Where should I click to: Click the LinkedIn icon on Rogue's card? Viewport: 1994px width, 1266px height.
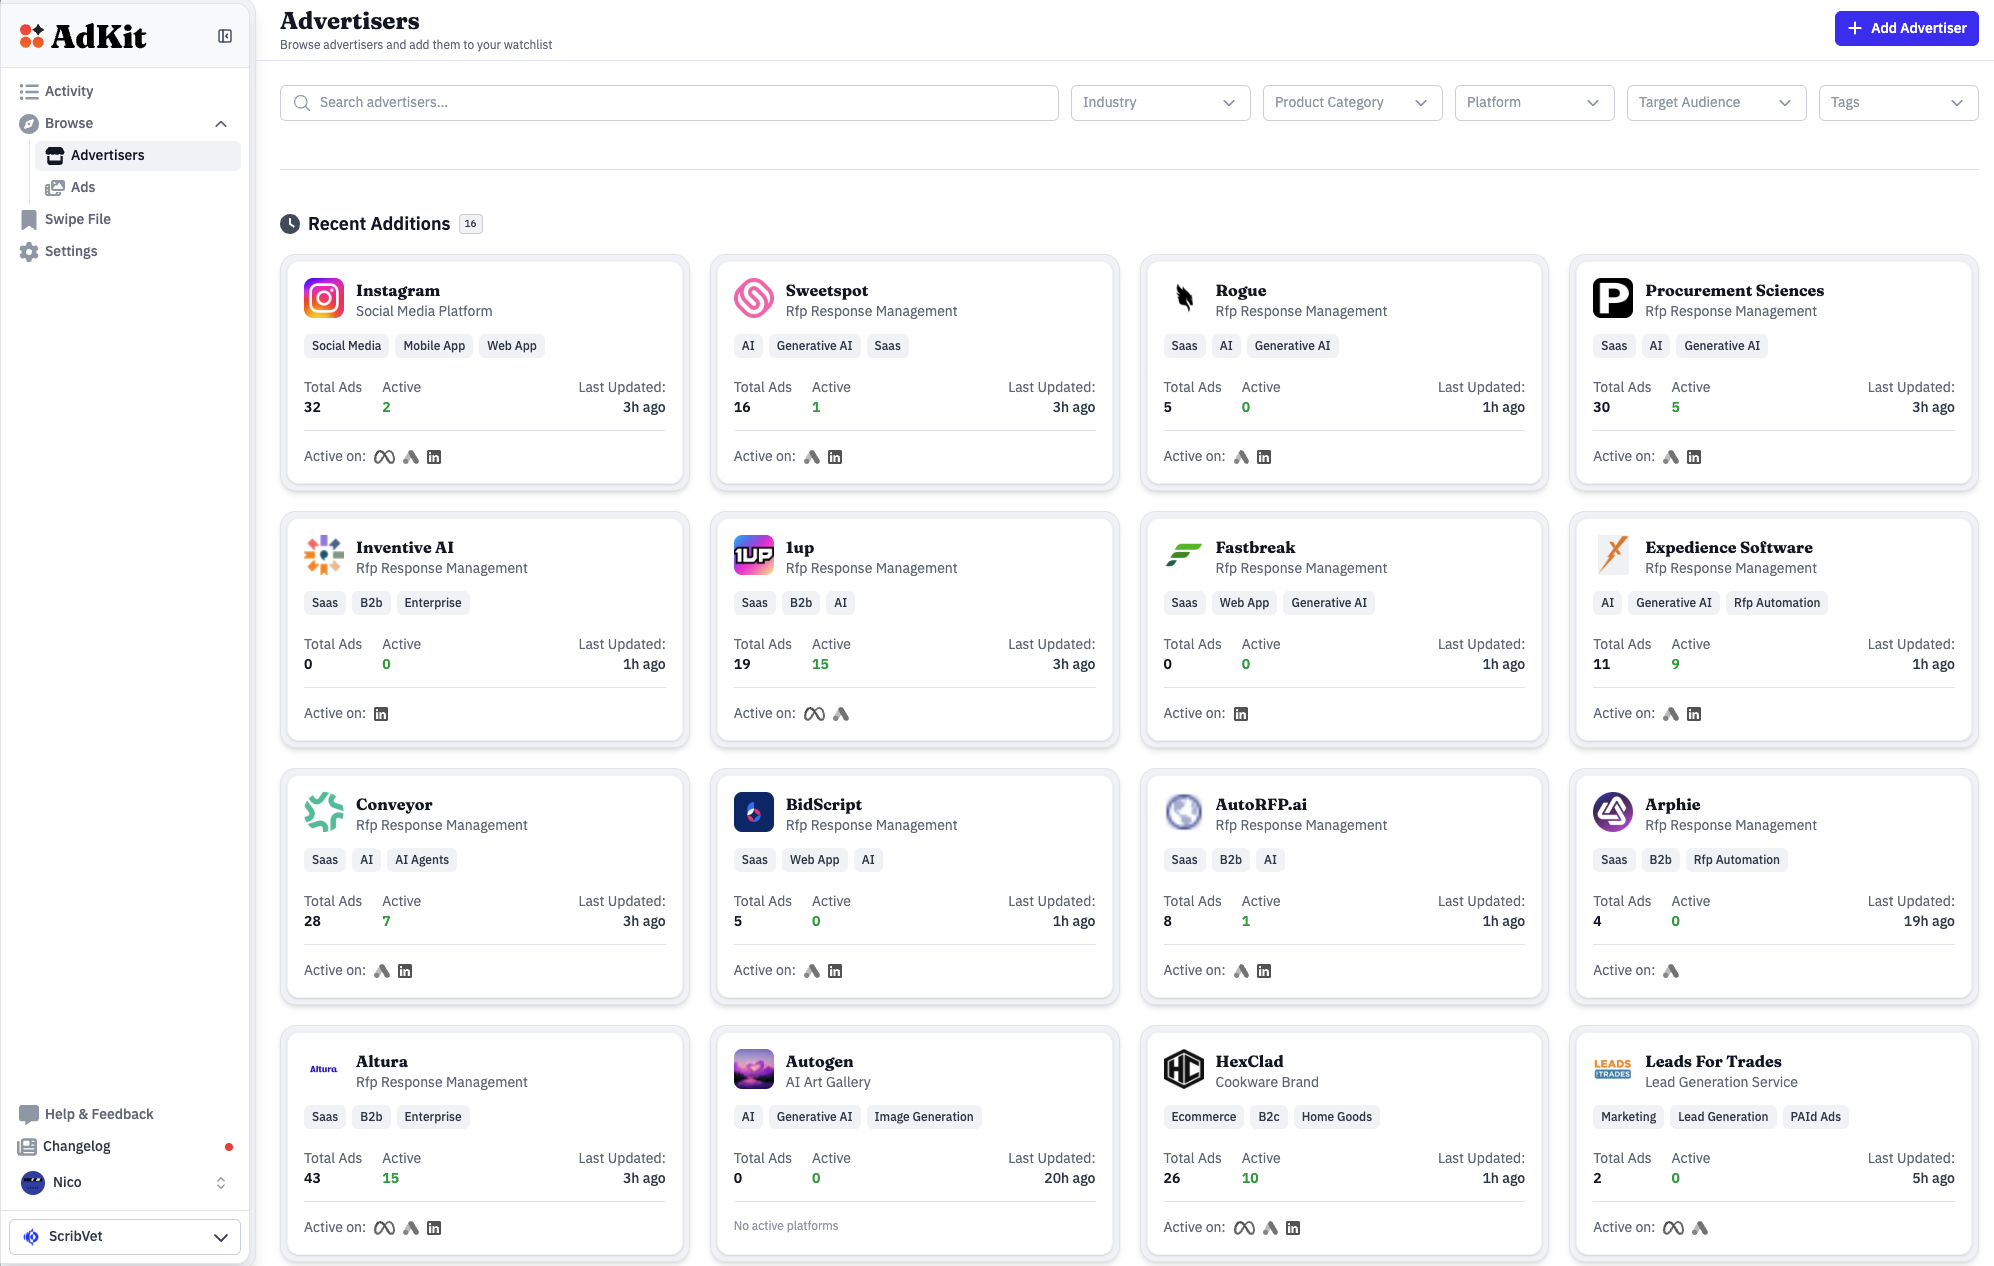pos(1264,457)
